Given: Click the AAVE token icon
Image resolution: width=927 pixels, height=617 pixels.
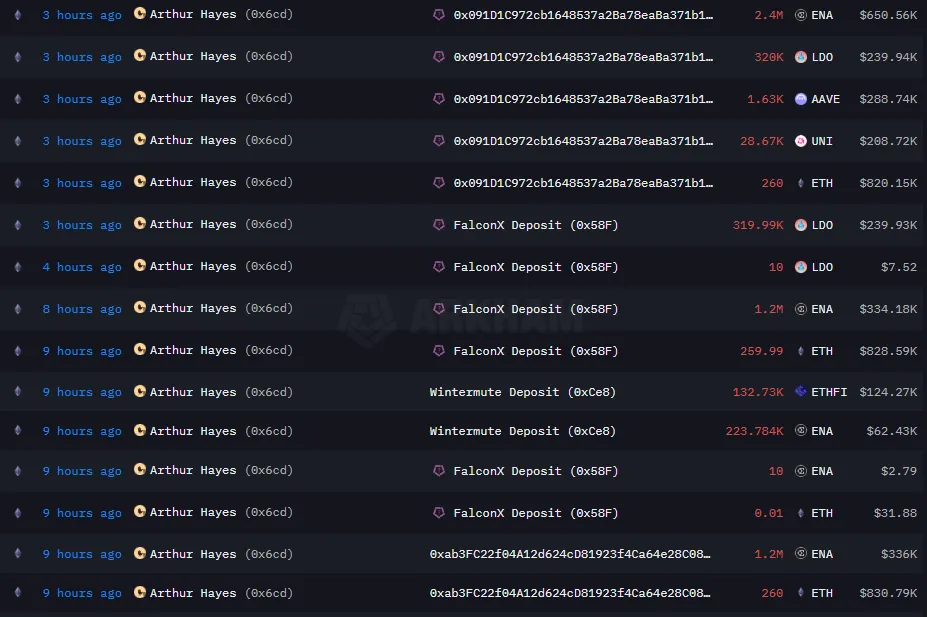Looking at the screenshot, I should (x=801, y=99).
